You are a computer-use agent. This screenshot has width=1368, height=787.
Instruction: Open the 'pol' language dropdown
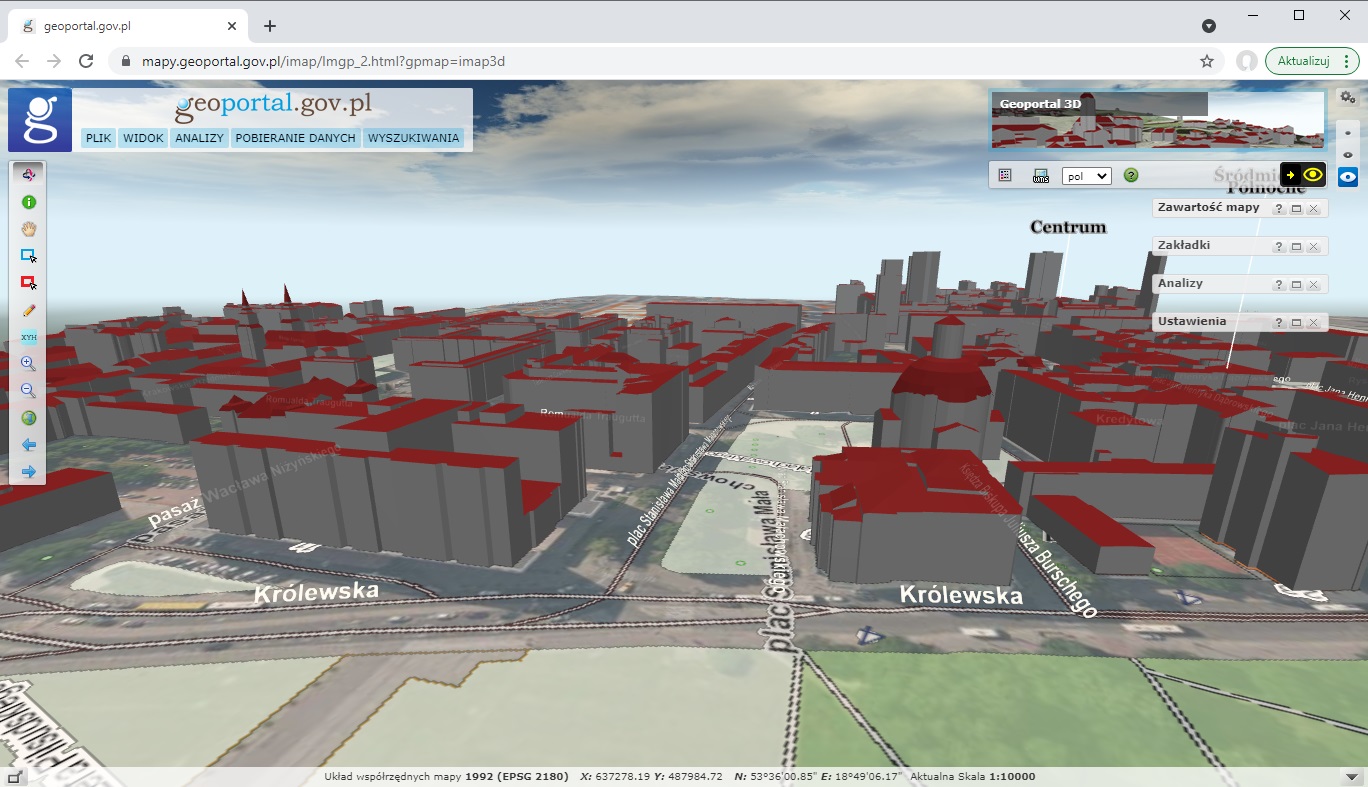tap(1087, 176)
